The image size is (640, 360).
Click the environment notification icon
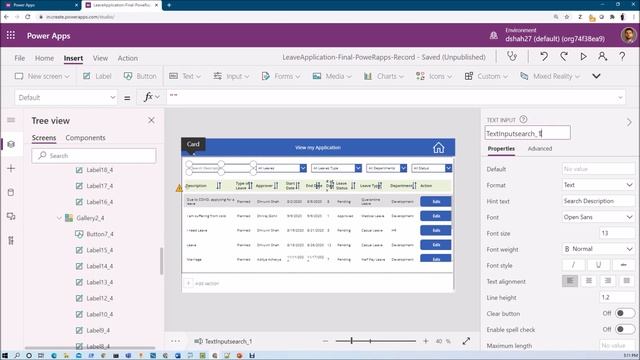493,36
